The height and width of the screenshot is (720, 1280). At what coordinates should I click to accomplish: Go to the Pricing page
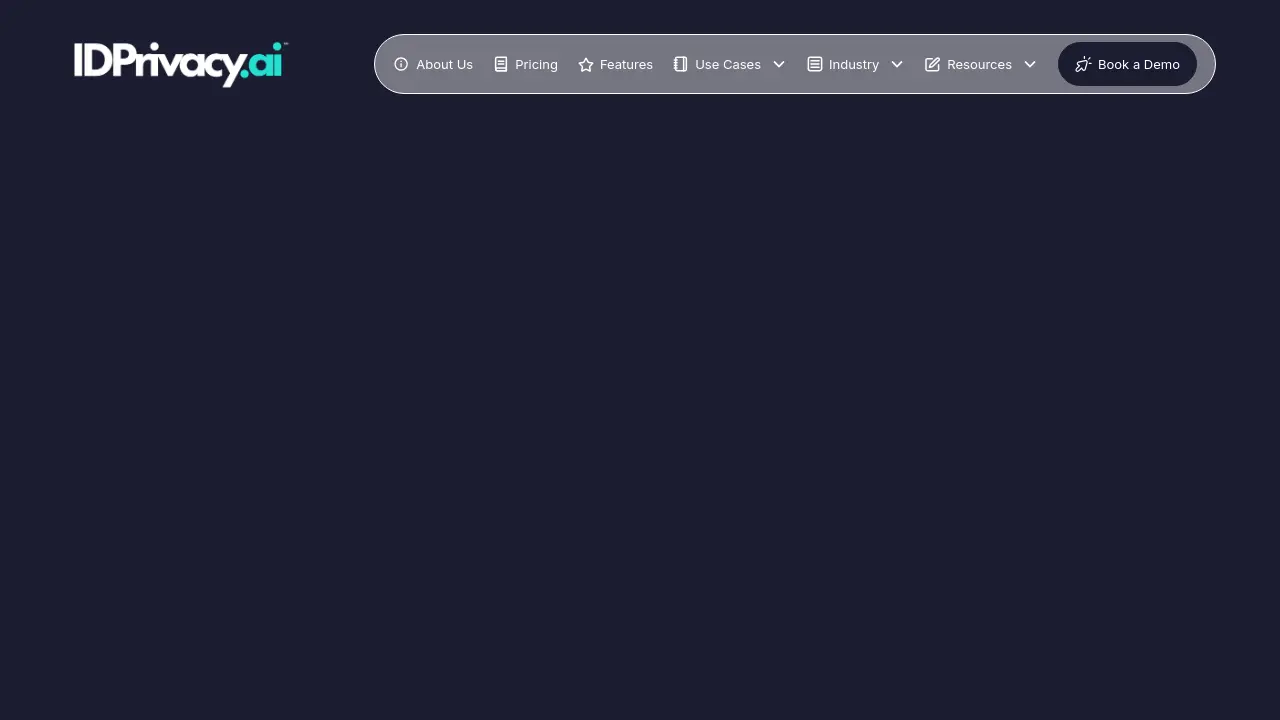point(536,64)
